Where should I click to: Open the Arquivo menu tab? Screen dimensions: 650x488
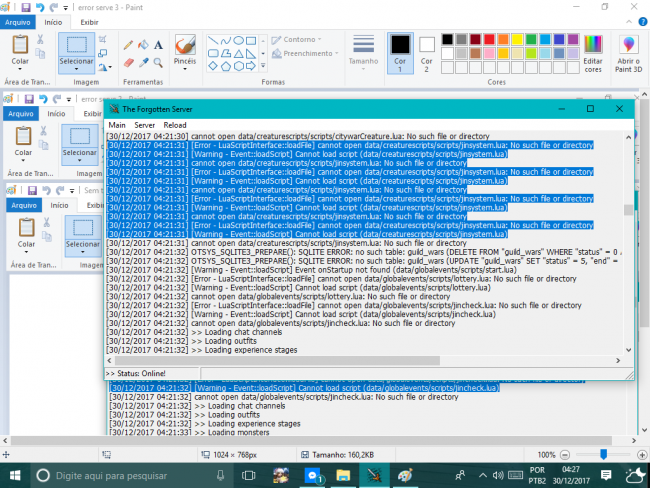point(17,22)
